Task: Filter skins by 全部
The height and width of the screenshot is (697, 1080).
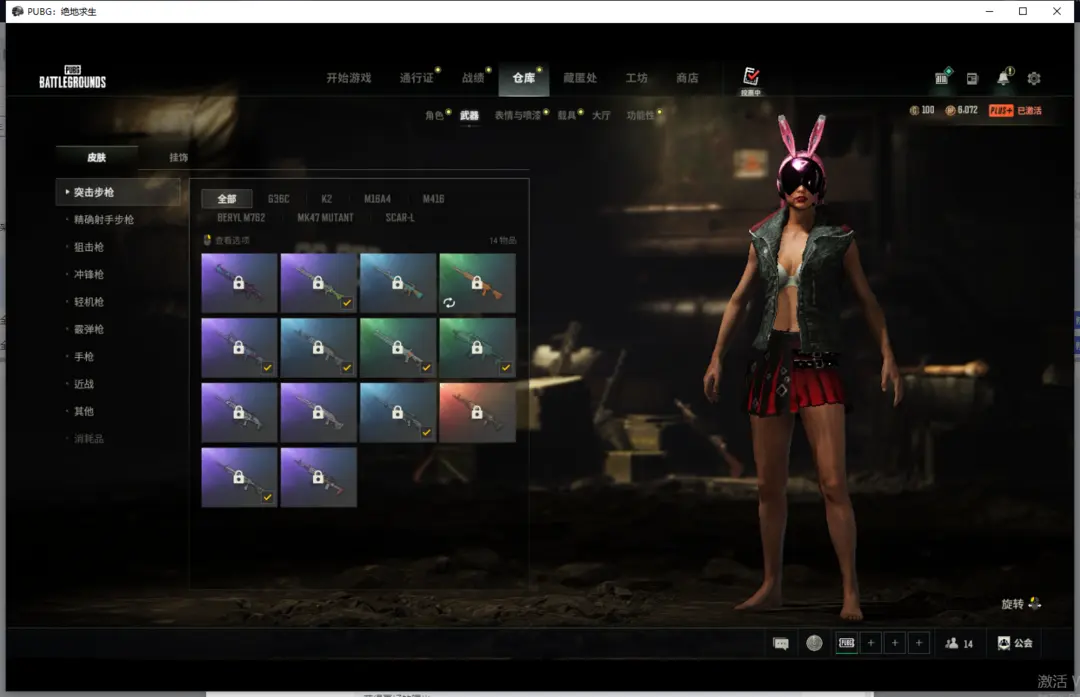Action: coord(227,199)
